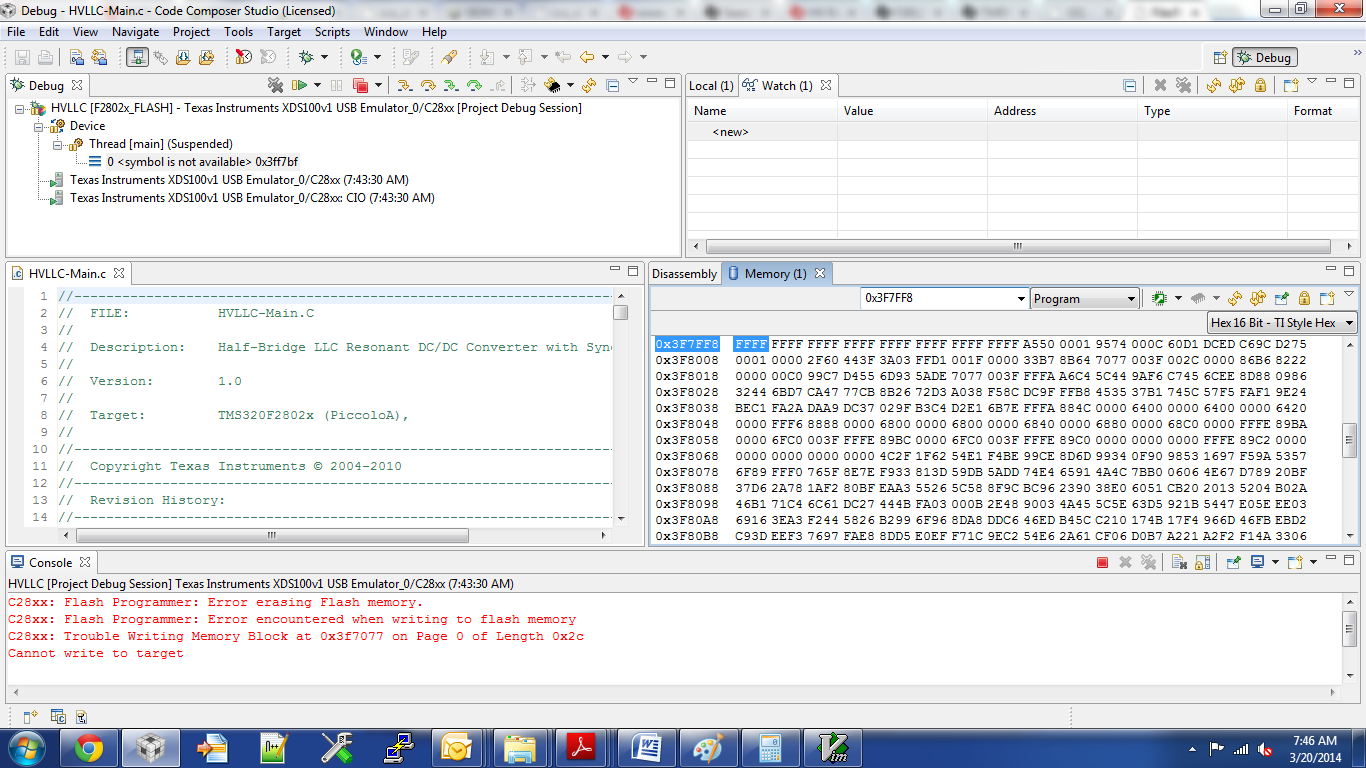Open dropdown arrow next to Resume button
Screen dimensions: 1366x768
(318, 86)
